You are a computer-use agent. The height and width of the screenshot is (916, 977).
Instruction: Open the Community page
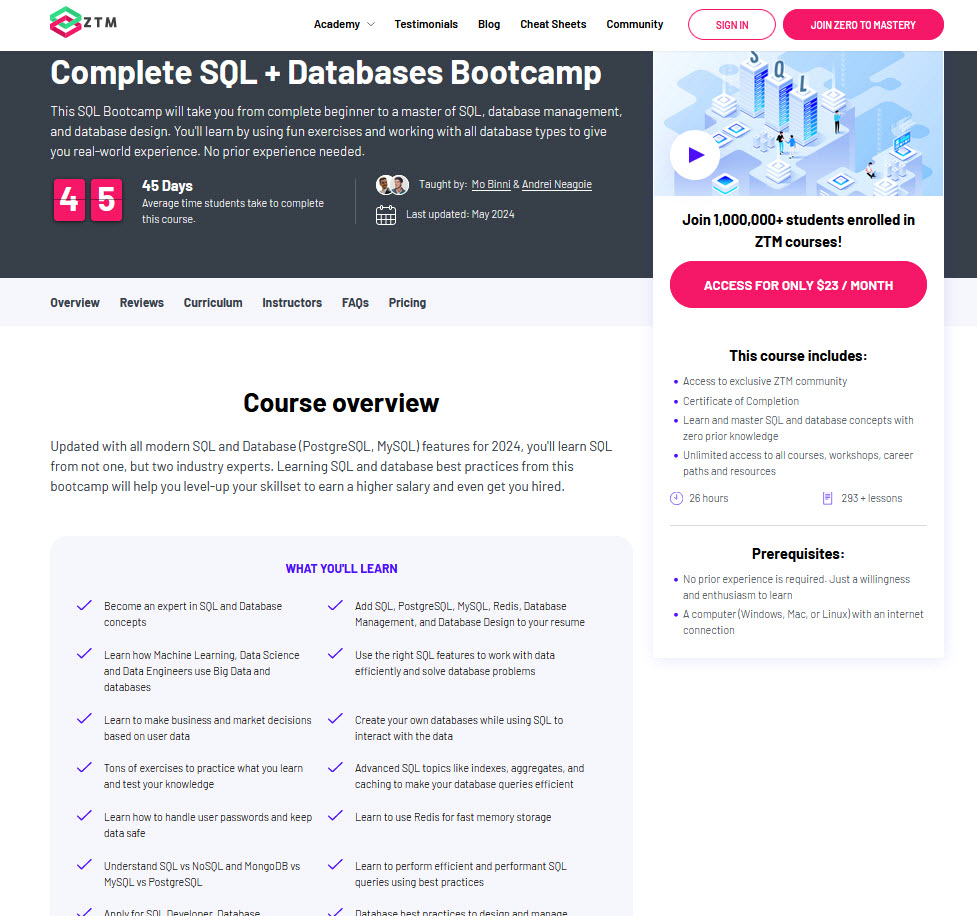click(634, 24)
